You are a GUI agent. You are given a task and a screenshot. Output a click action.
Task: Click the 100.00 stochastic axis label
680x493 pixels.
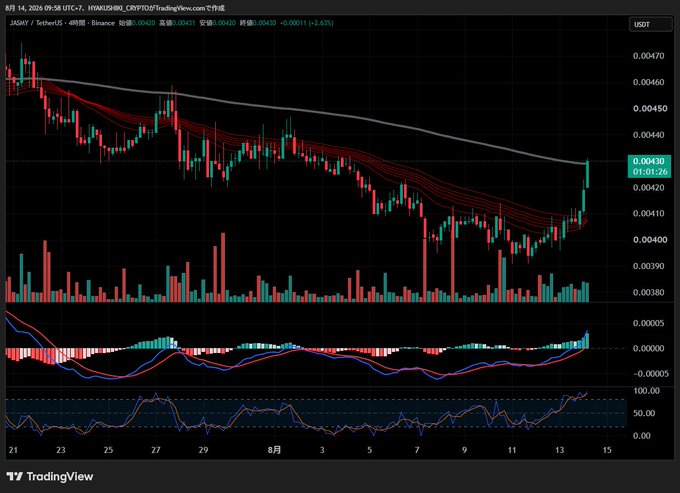647,391
